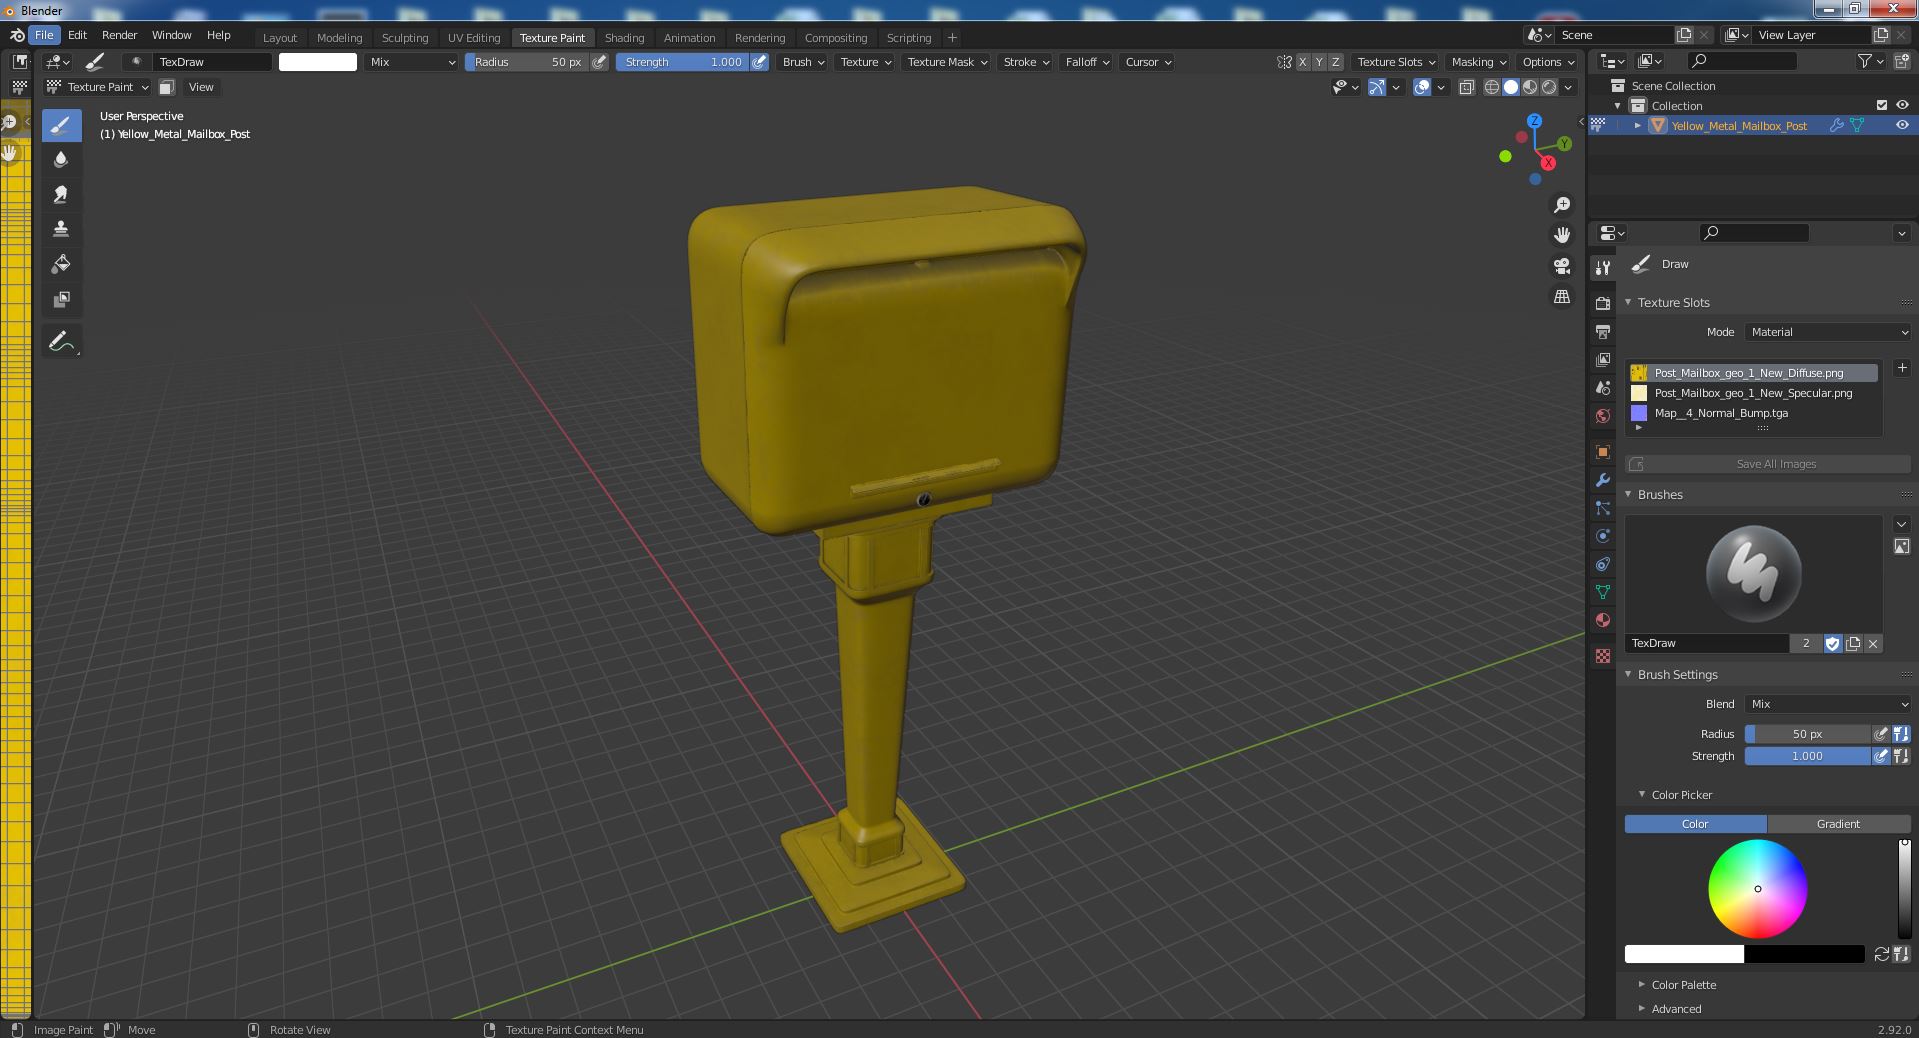Image resolution: width=1919 pixels, height=1038 pixels.
Task: Toggle Z axis symmetry
Action: (1335, 62)
